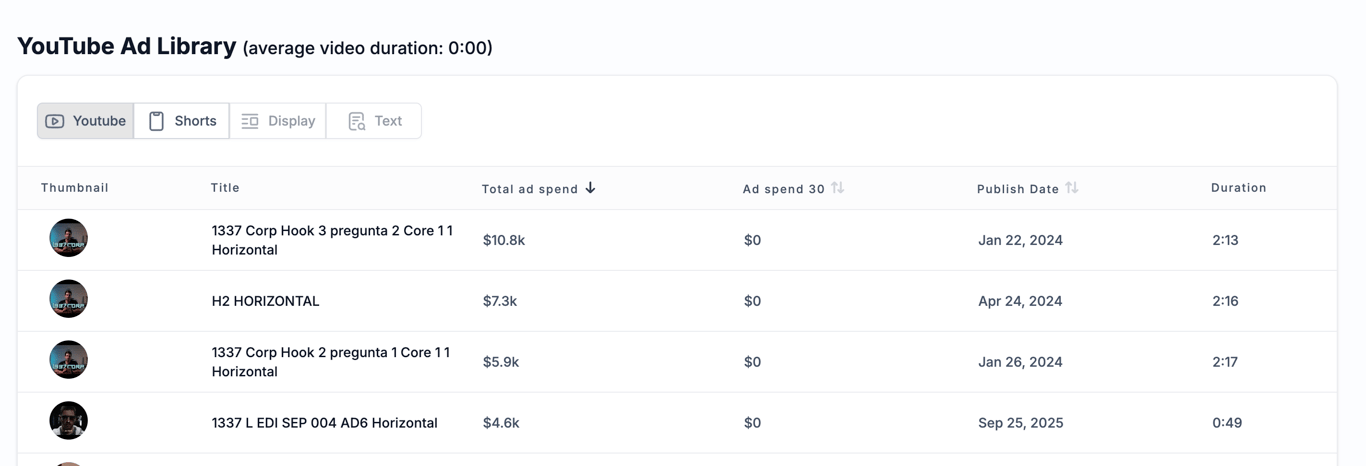Switch to the Shorts tab
The height and width of the screenshot is (466, 1366).
[195, 121]
